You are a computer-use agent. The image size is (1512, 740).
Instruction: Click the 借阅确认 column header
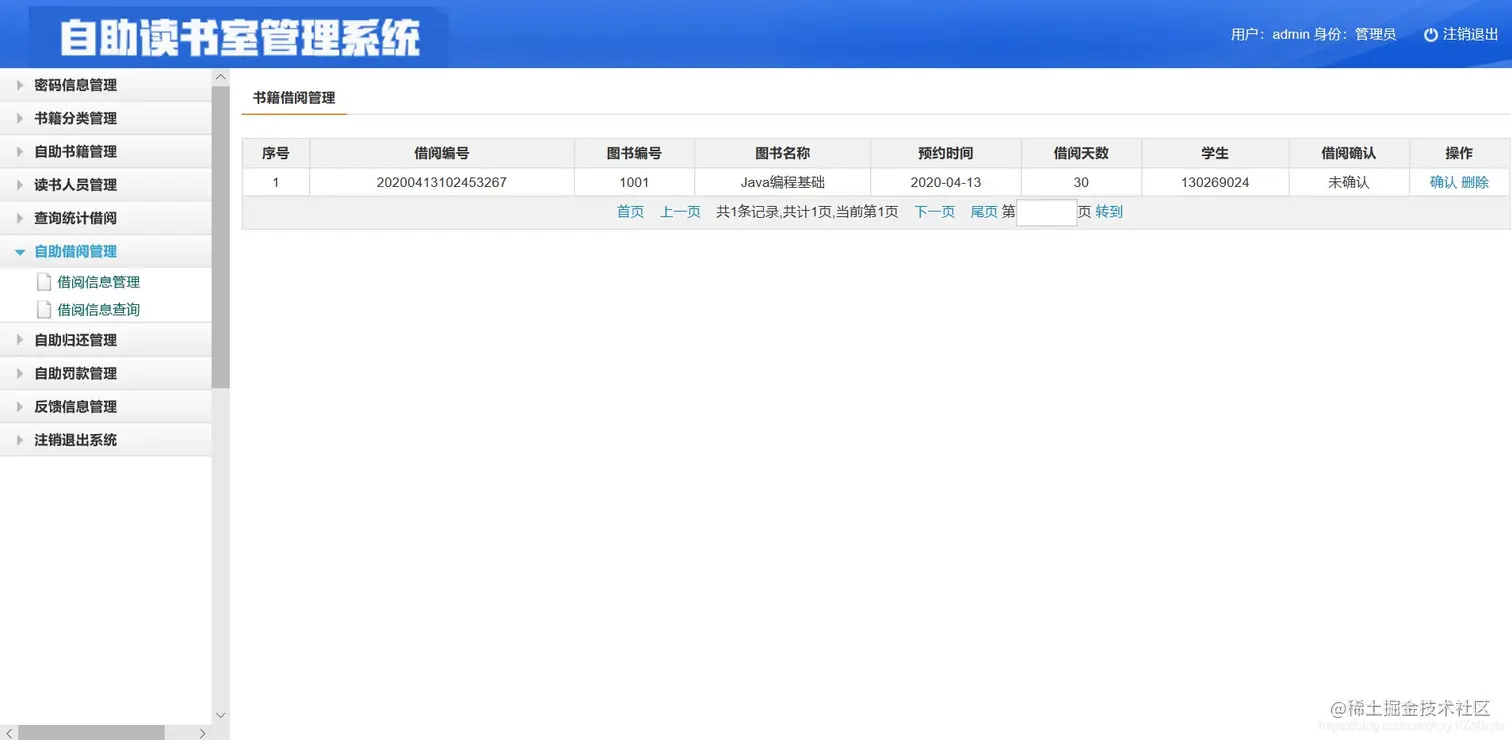pyautogui.click(x=1348, y=153)
